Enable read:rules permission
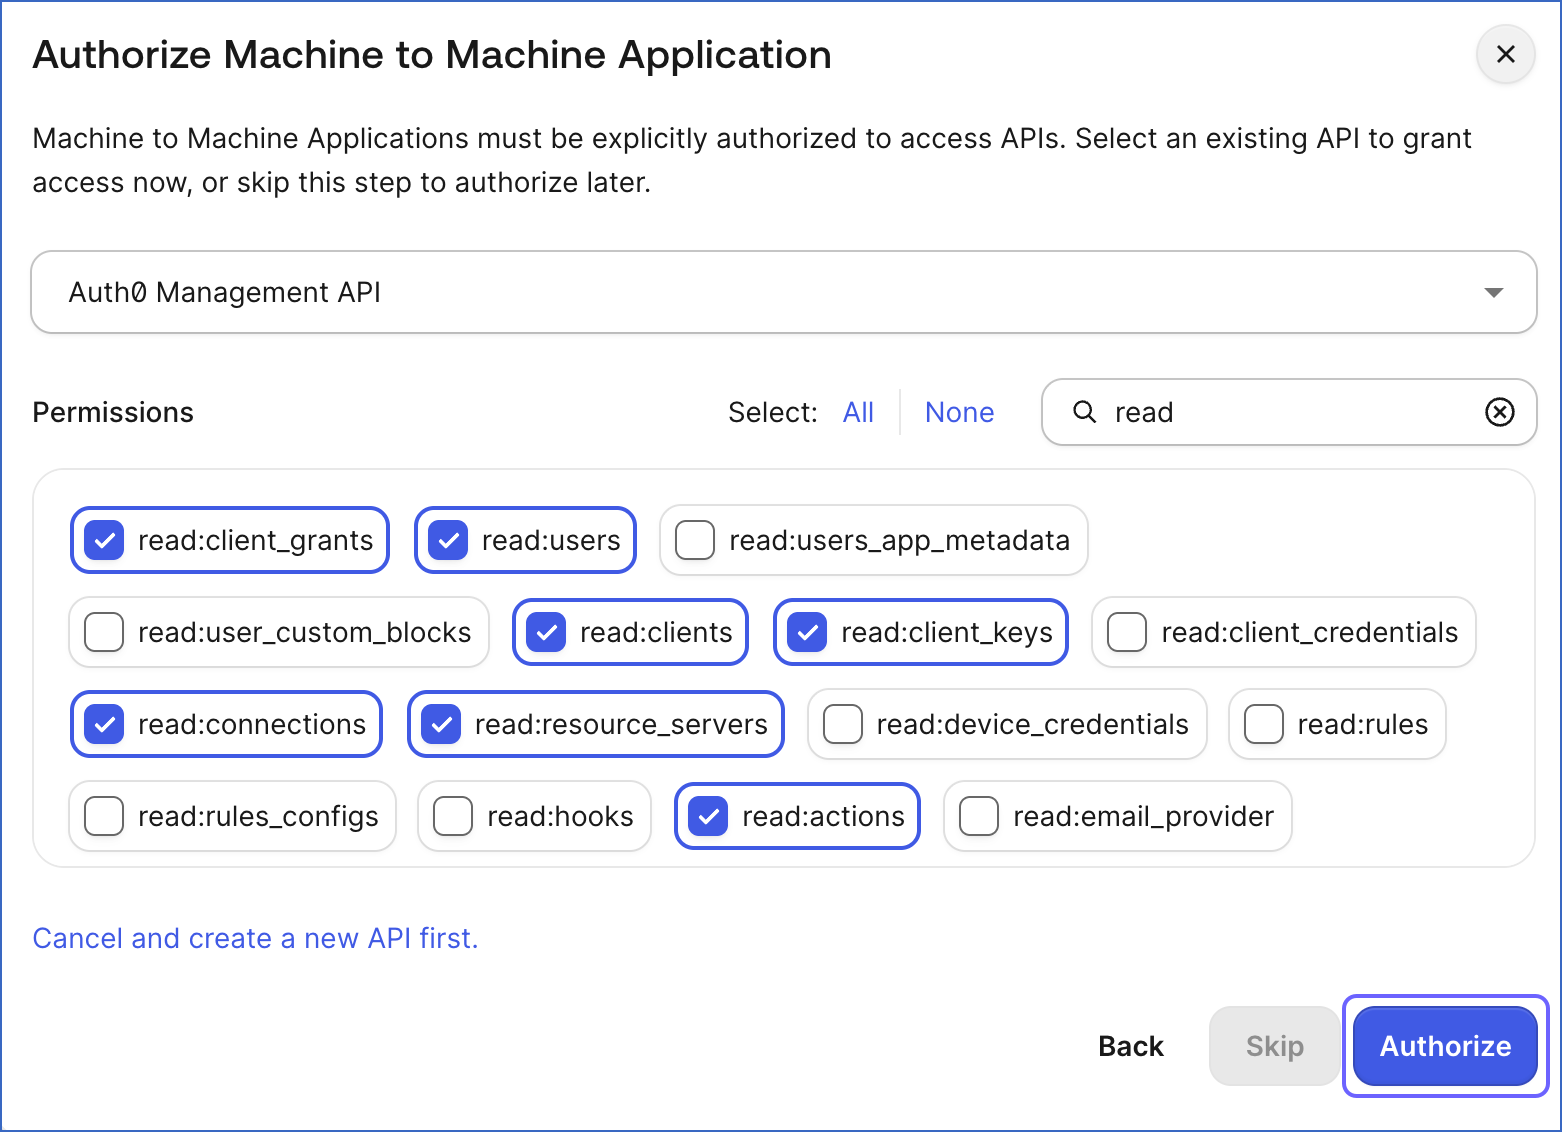This screenshot has width=1562, height=1132. click(1264, 725)
